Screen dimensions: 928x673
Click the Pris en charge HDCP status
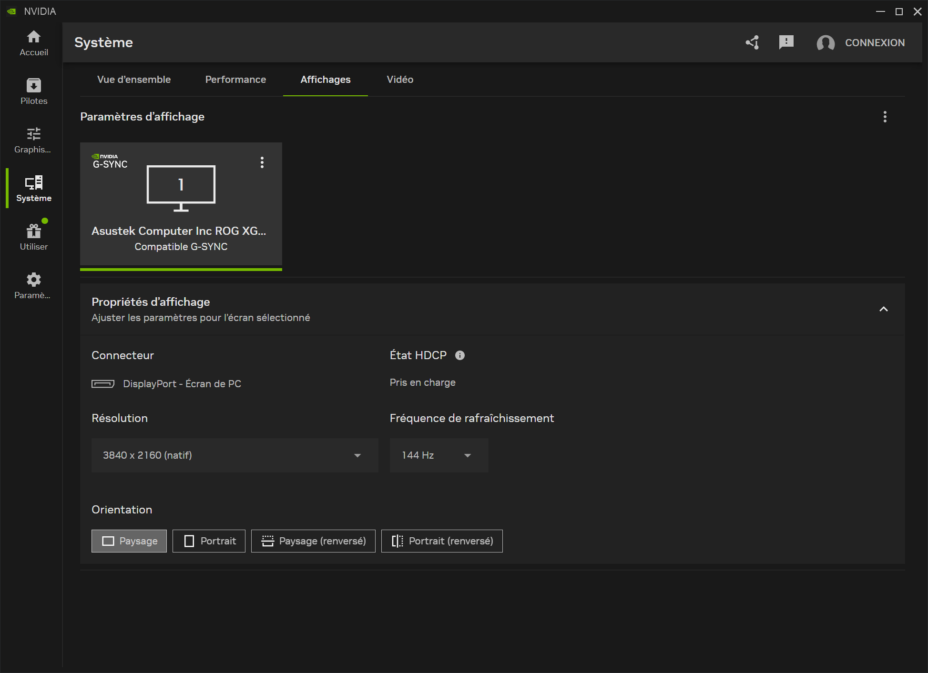(423, 382)
